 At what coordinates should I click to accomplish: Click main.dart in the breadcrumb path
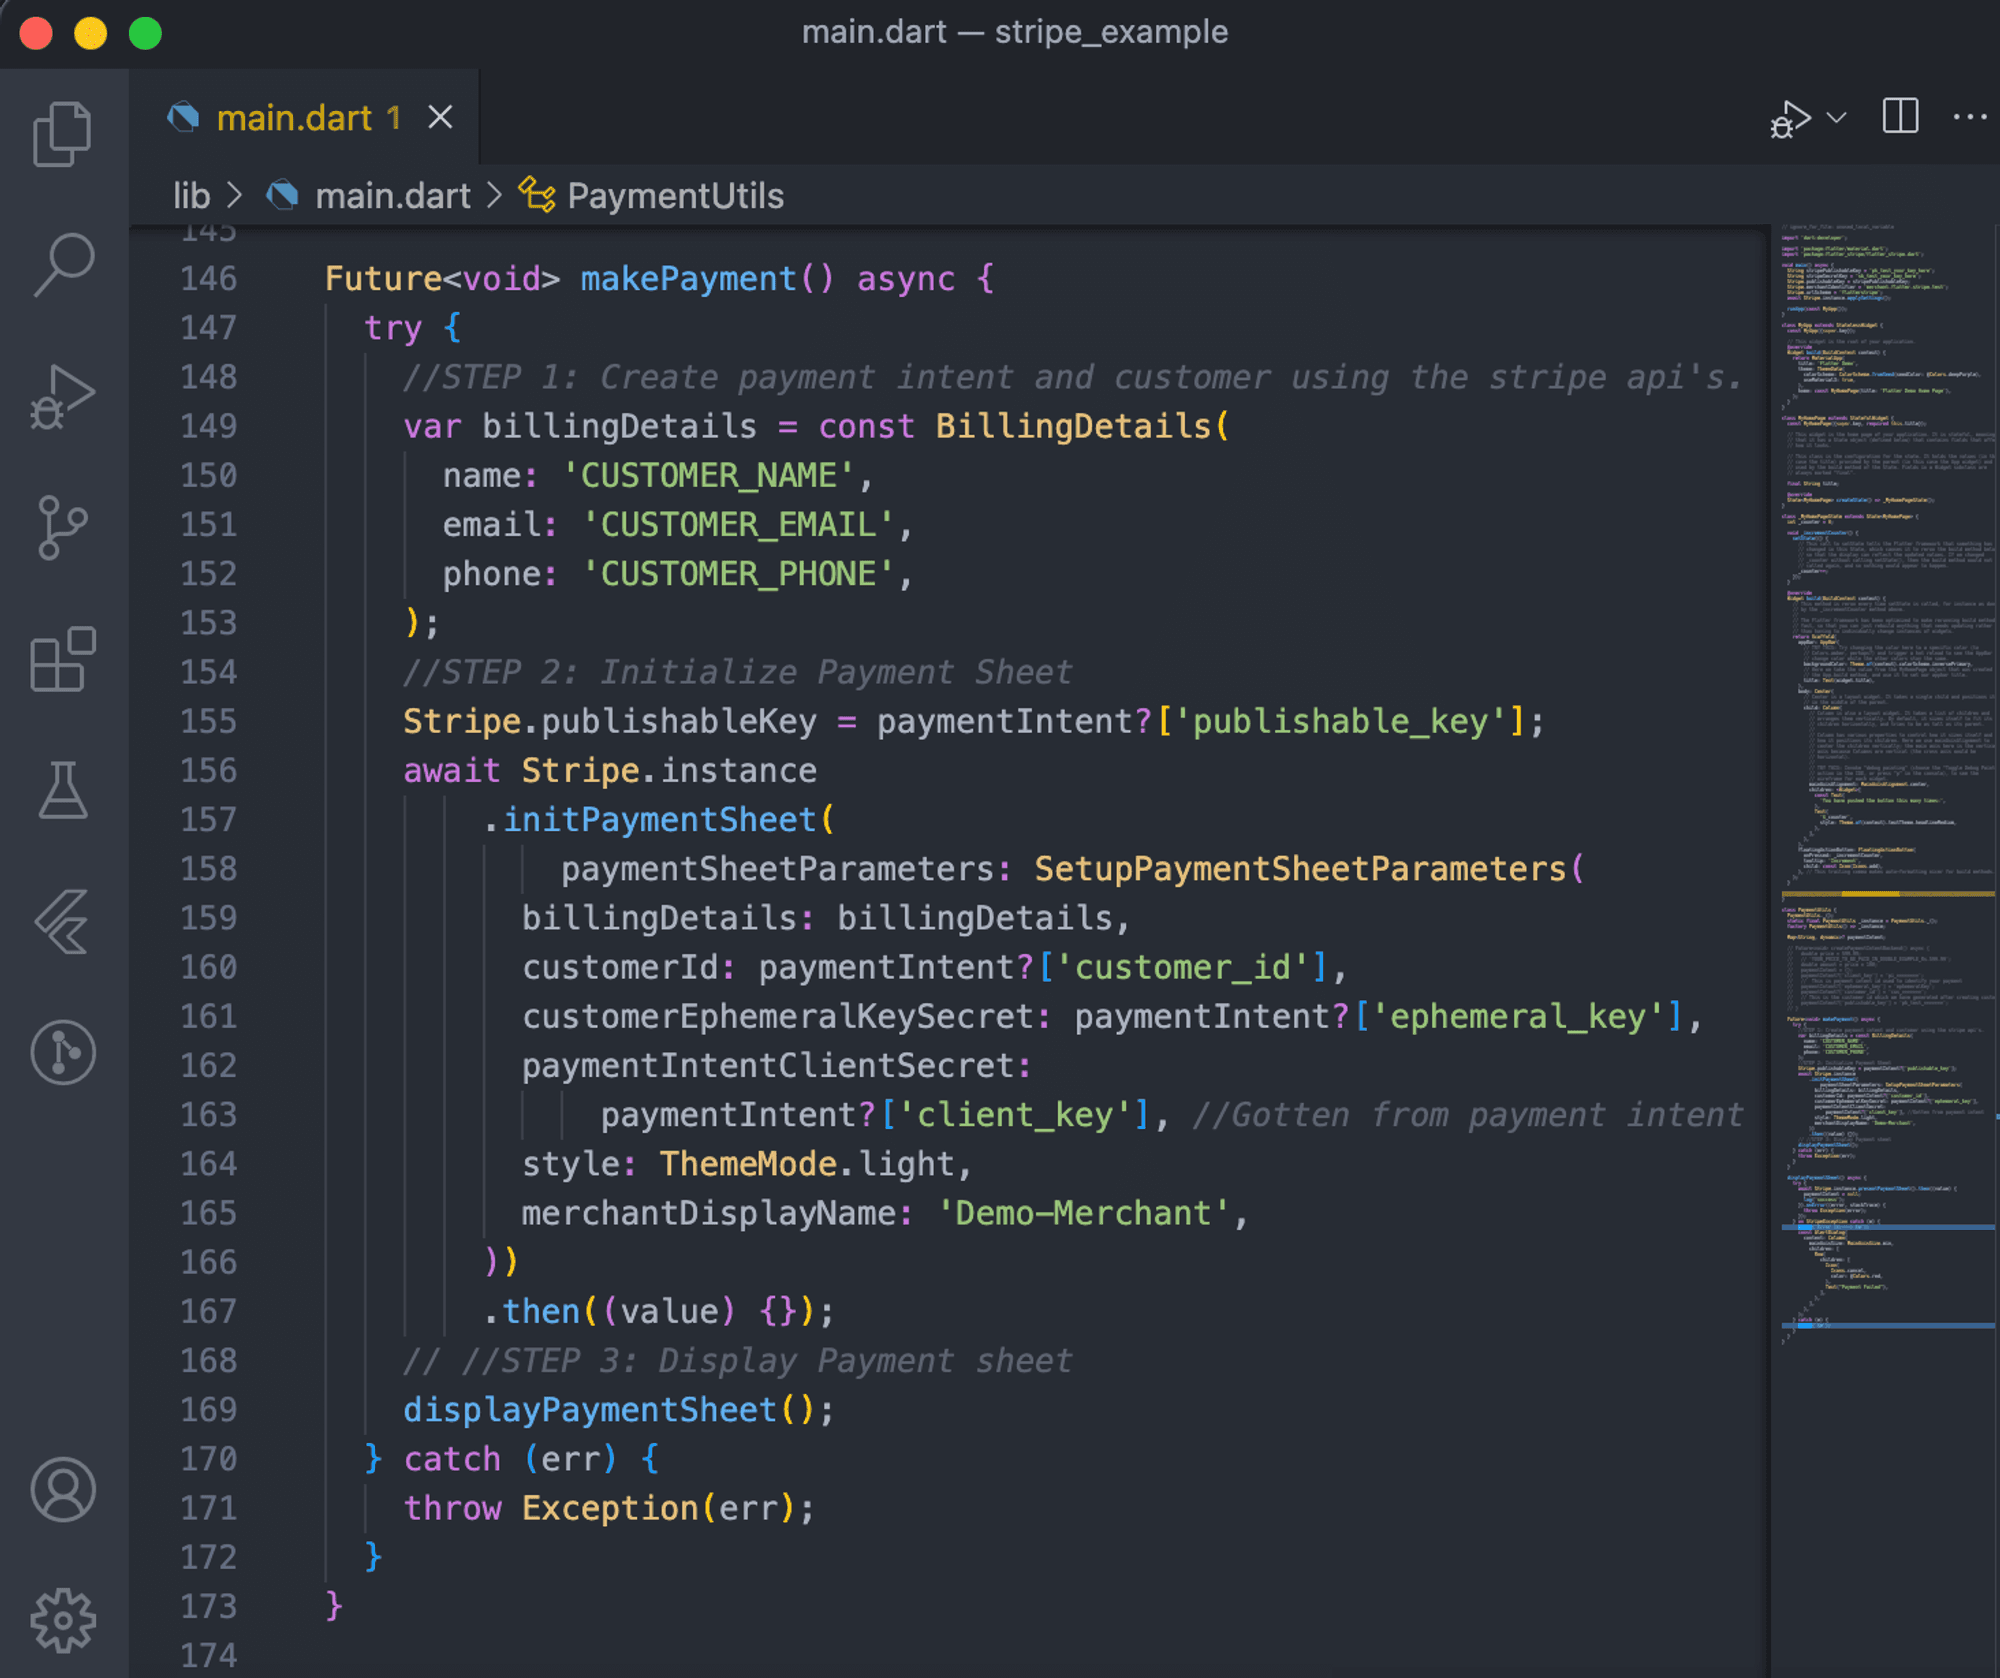[x=393, y=195]
